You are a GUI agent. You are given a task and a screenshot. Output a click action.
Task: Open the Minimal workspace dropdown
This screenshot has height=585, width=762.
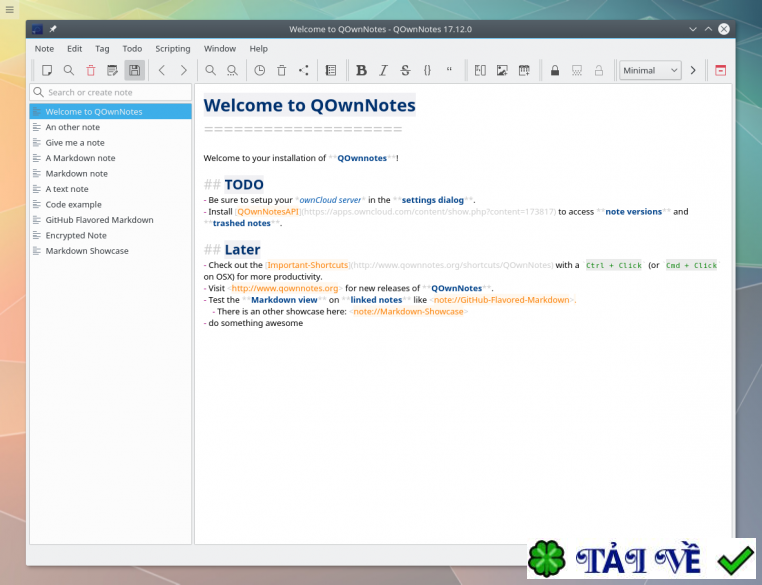coord(649,71)
